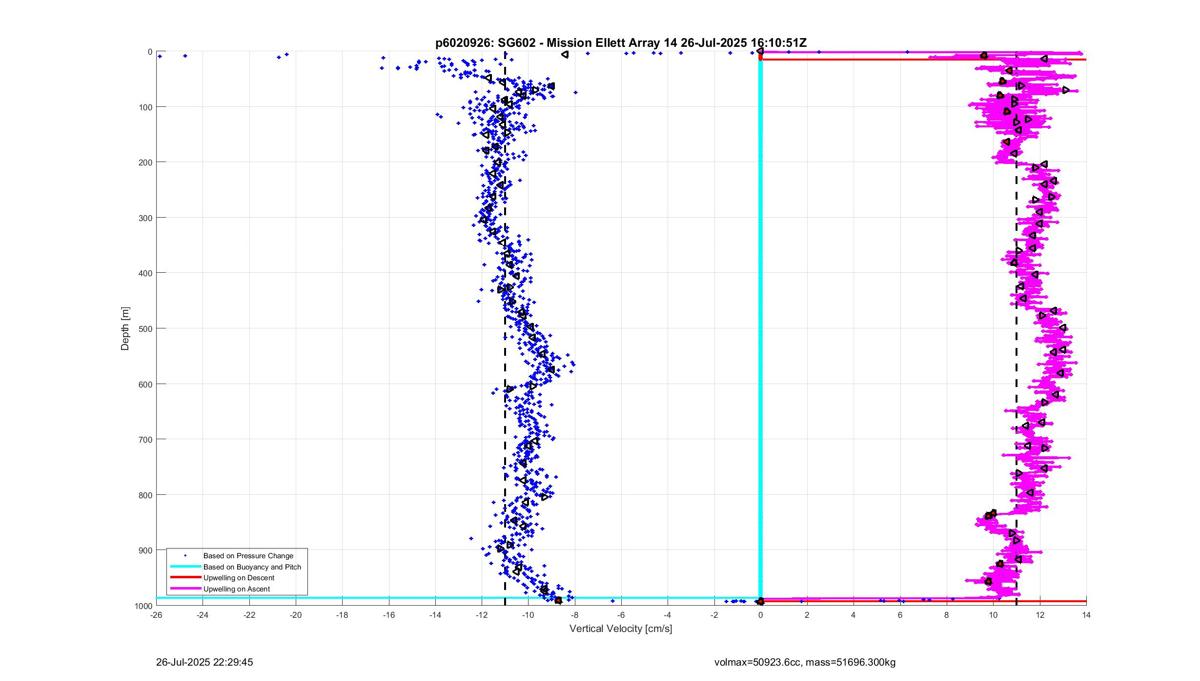Click legend entry 'Upwelling on Descent'

point(238,578)
